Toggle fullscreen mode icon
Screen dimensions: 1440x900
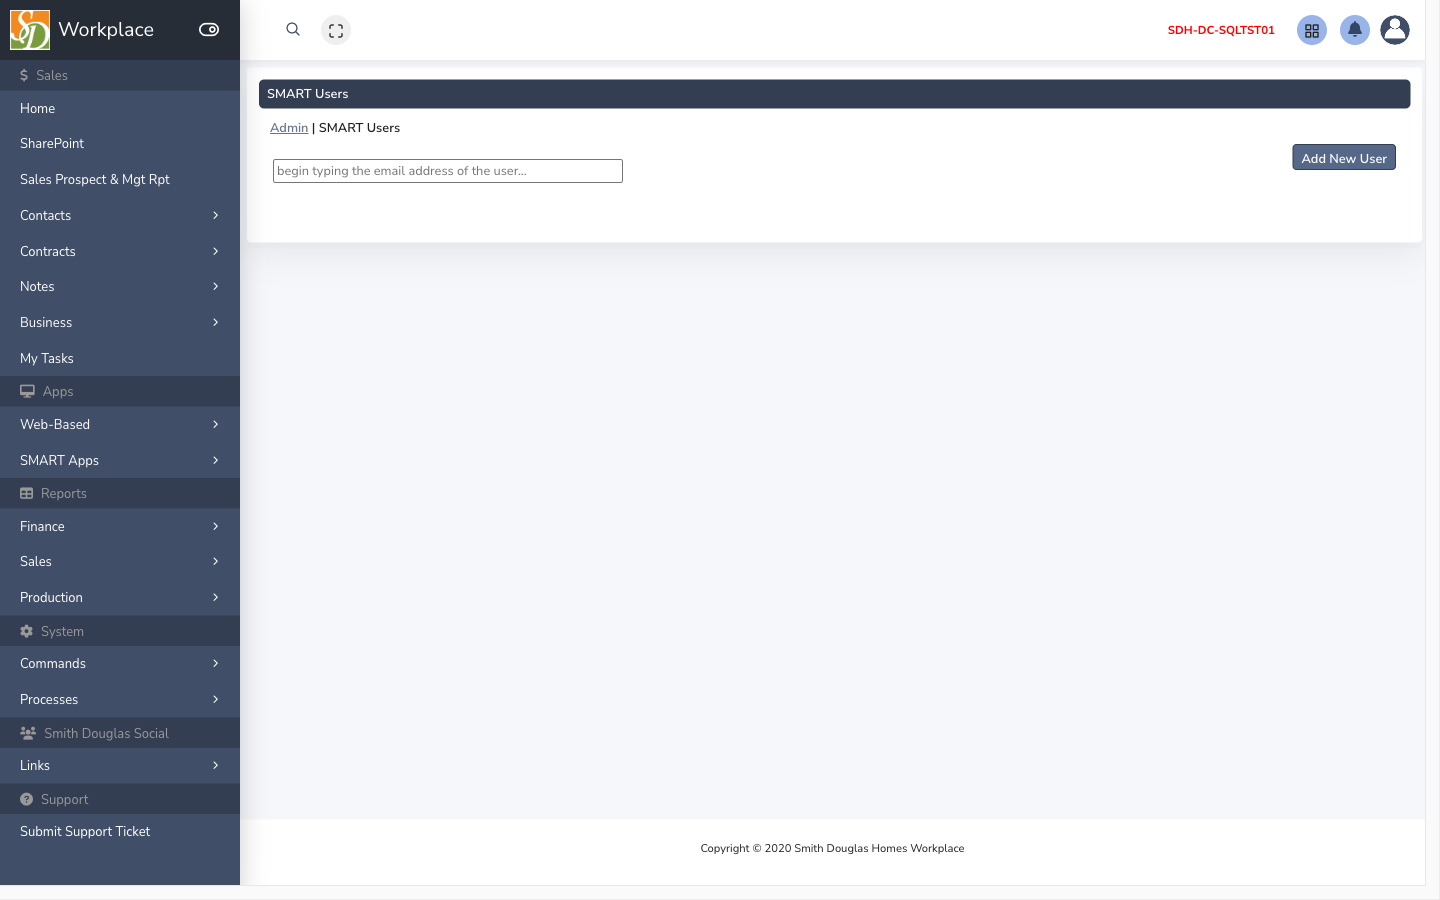[336, 31]
